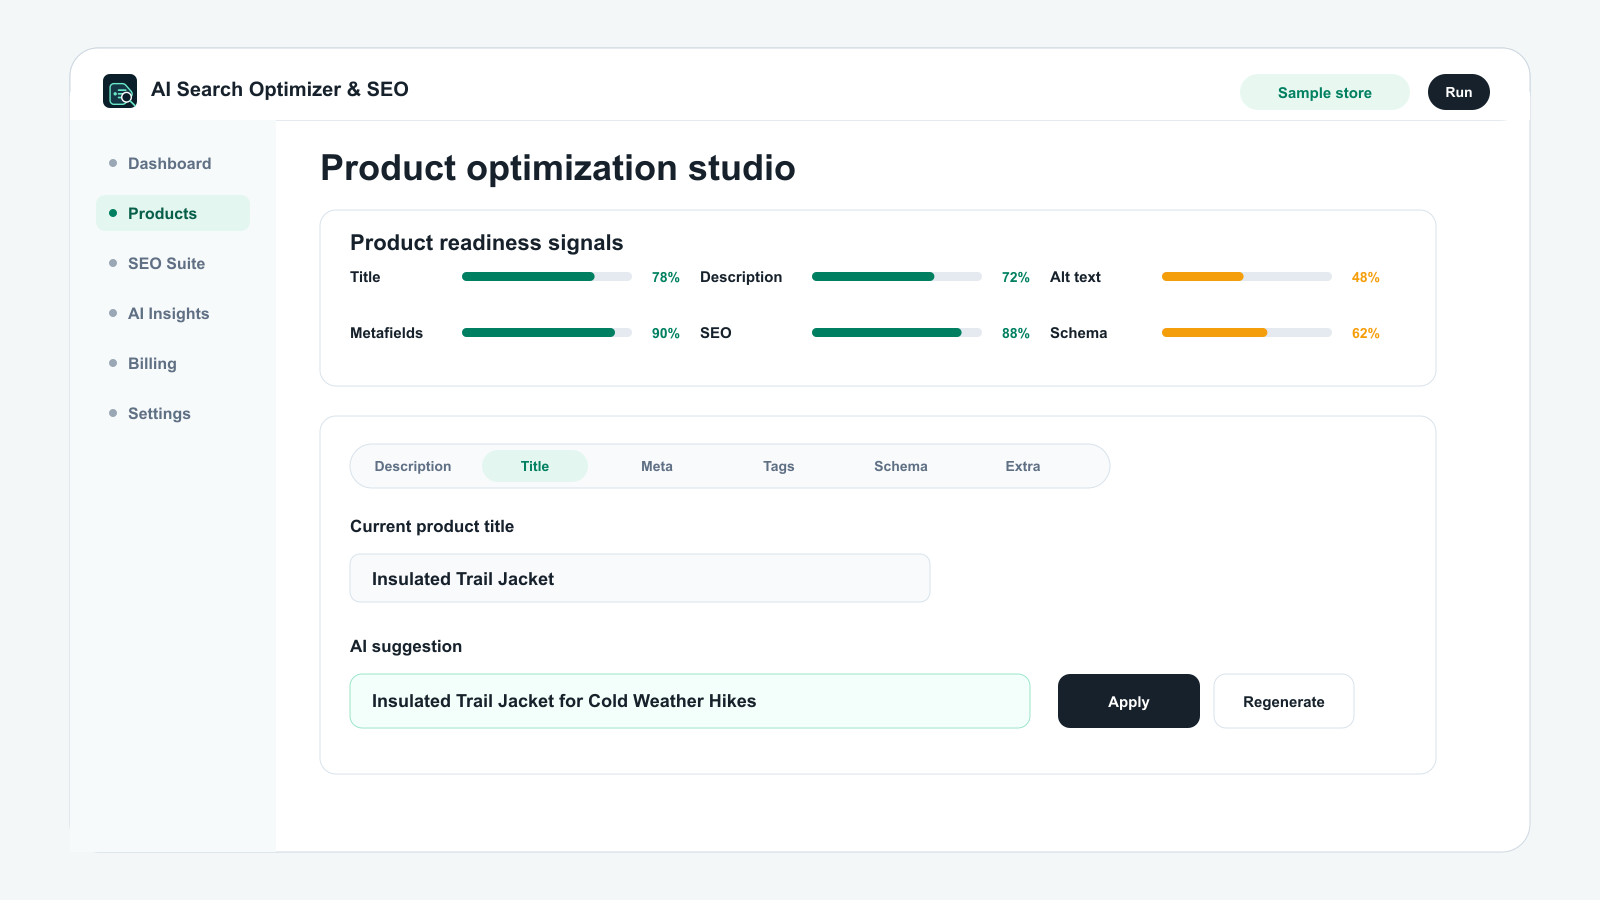Click the Run button in header
The image size is (1600, 900).
coord(1459,92)
